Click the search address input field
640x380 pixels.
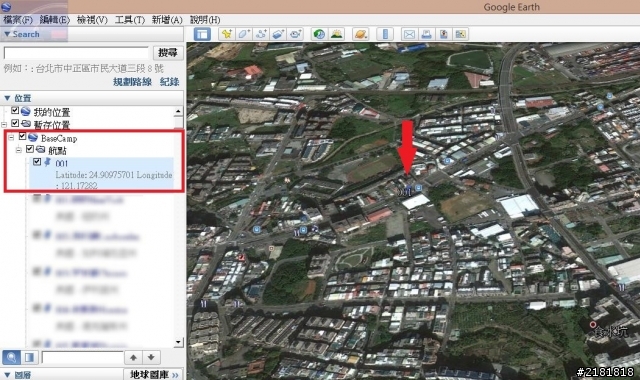click(x=76, y=53)
